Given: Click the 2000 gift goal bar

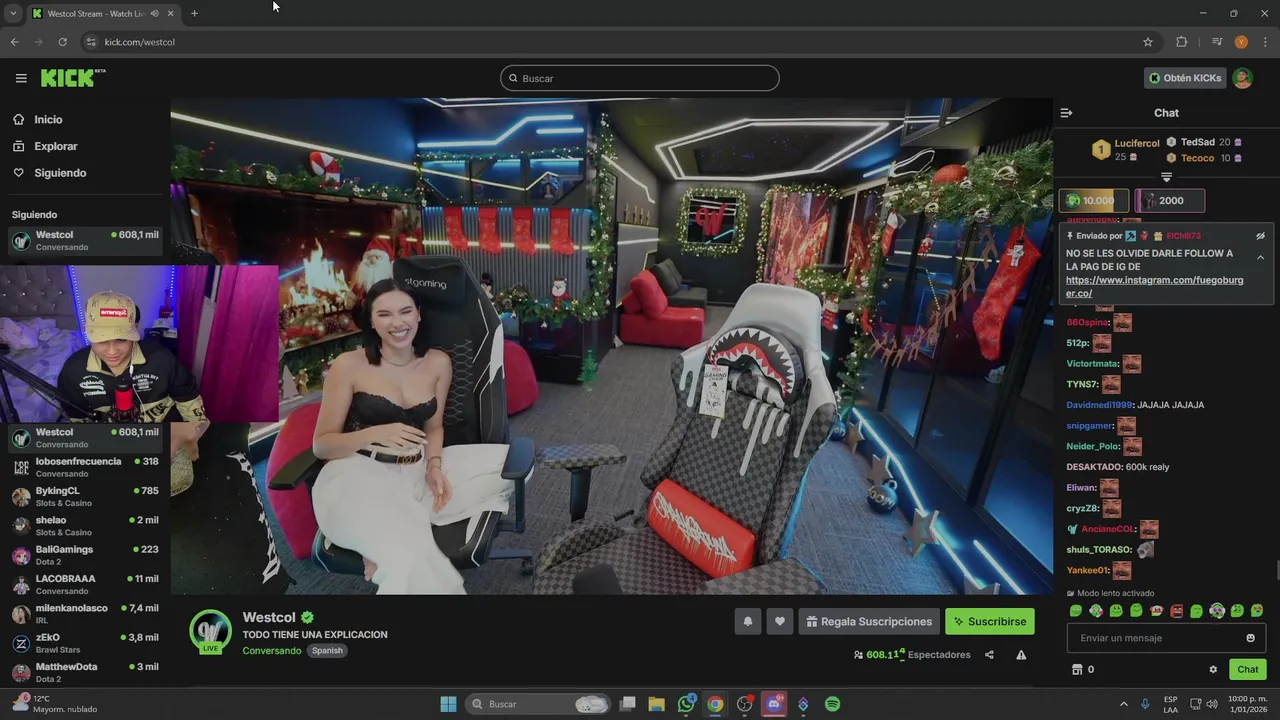Looking at the screenshot, I should pos(1170,201).
